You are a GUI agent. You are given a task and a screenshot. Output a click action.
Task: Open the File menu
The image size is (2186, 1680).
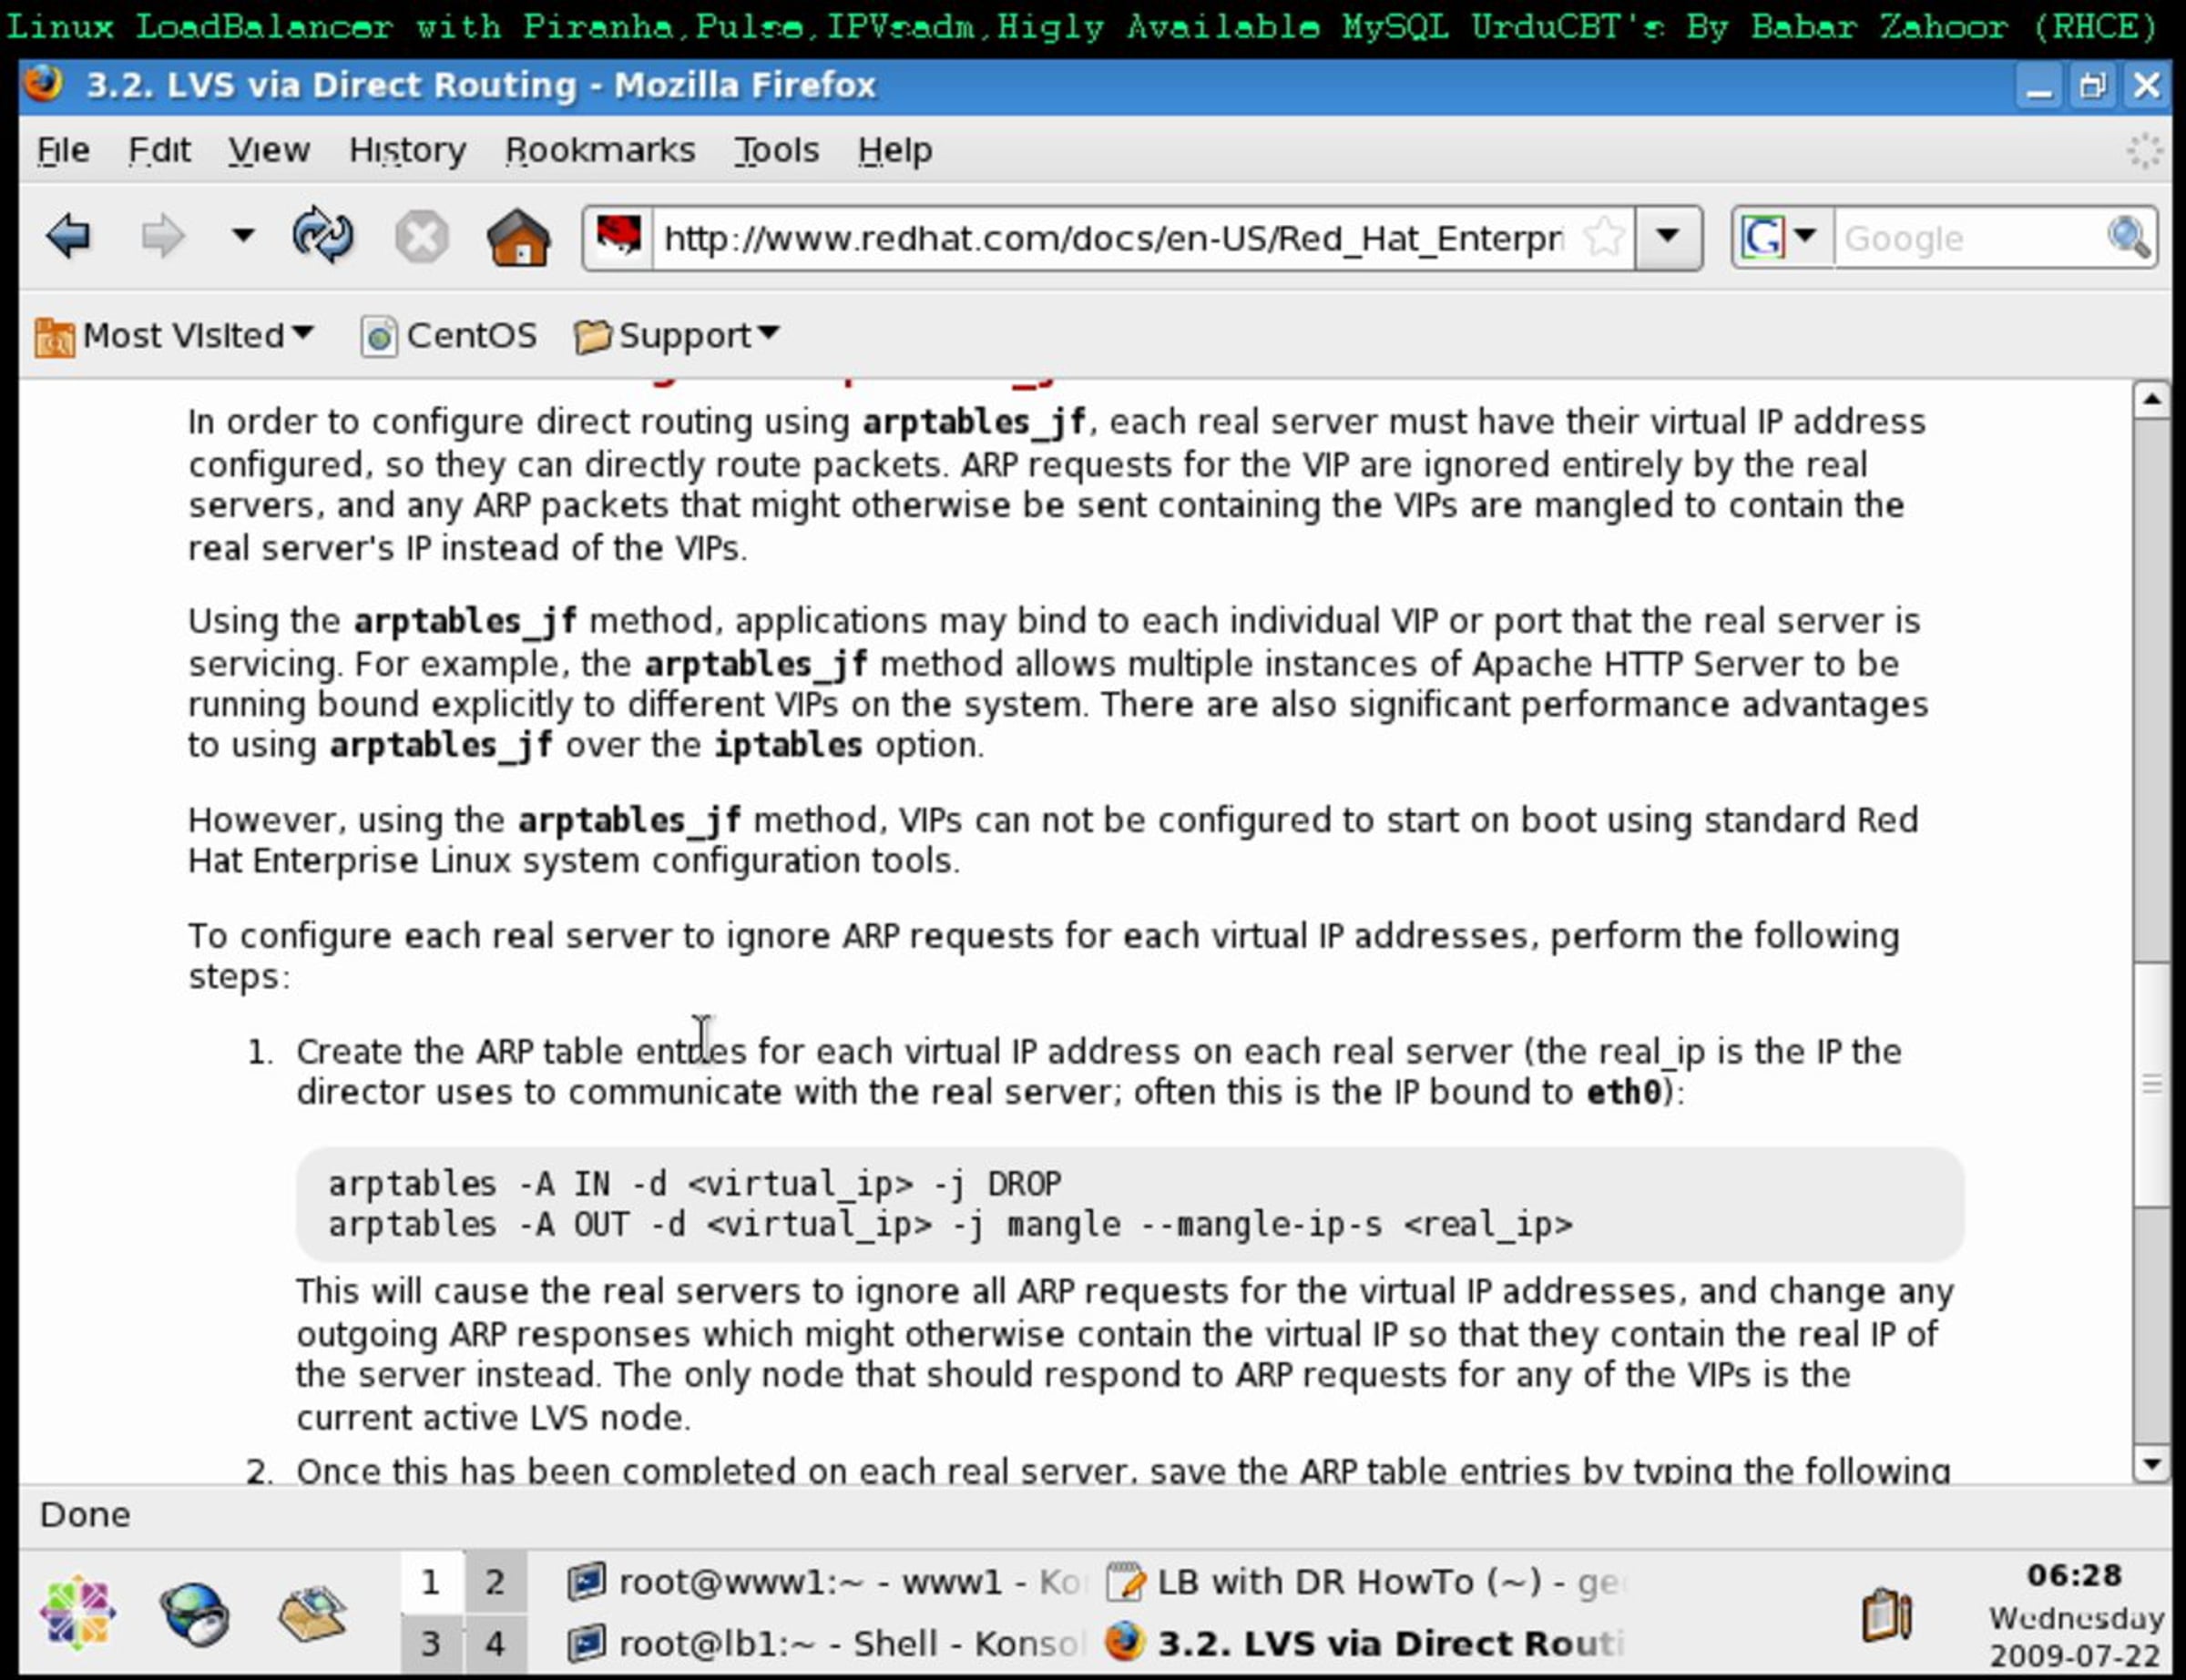(x=63, y=150)
